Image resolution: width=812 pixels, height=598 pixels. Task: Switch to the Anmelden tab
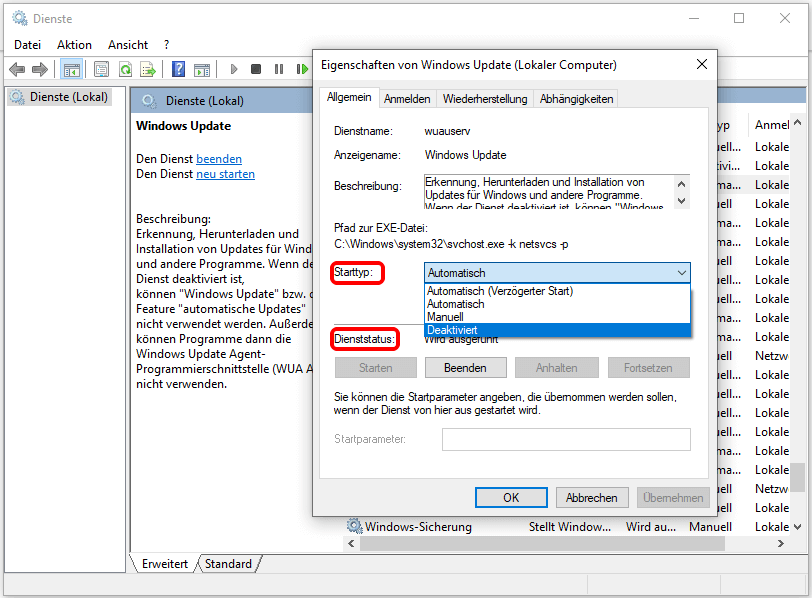(x=407, y=98)
